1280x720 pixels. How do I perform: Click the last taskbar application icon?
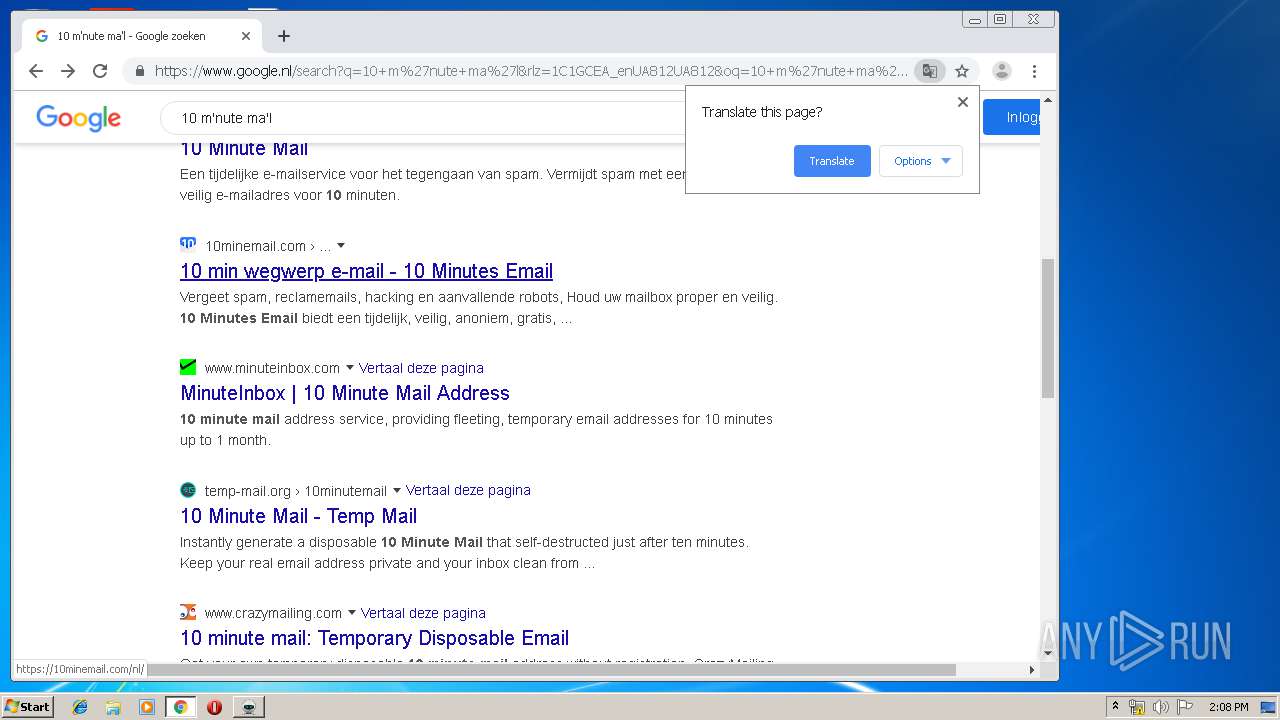tap(249, 707)
